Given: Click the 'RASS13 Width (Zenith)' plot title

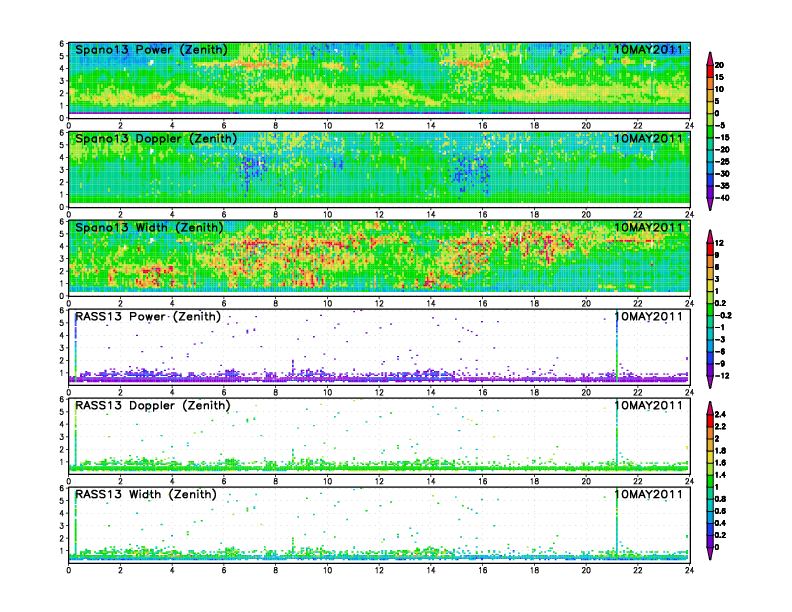Looking at the screenshot, I should [145, 494].
